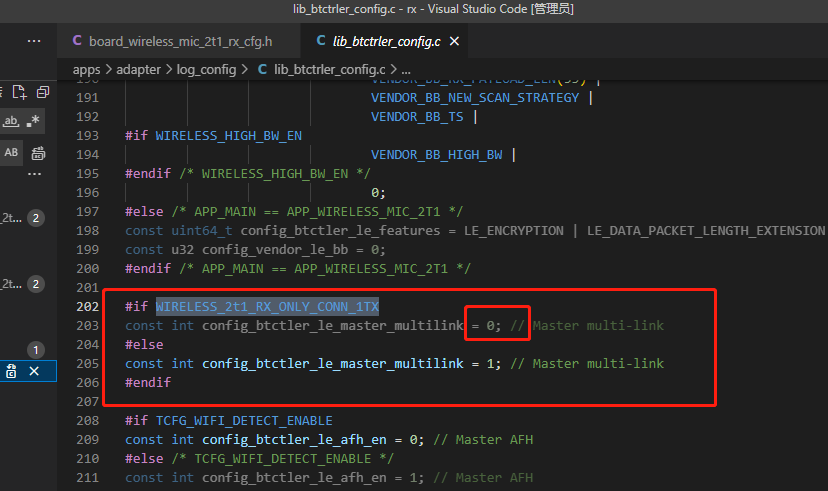The width and height of the screenshot is (828, 491).
Task: Click the window title bar text
Action: pyautogui.click(x=434, y=9)
